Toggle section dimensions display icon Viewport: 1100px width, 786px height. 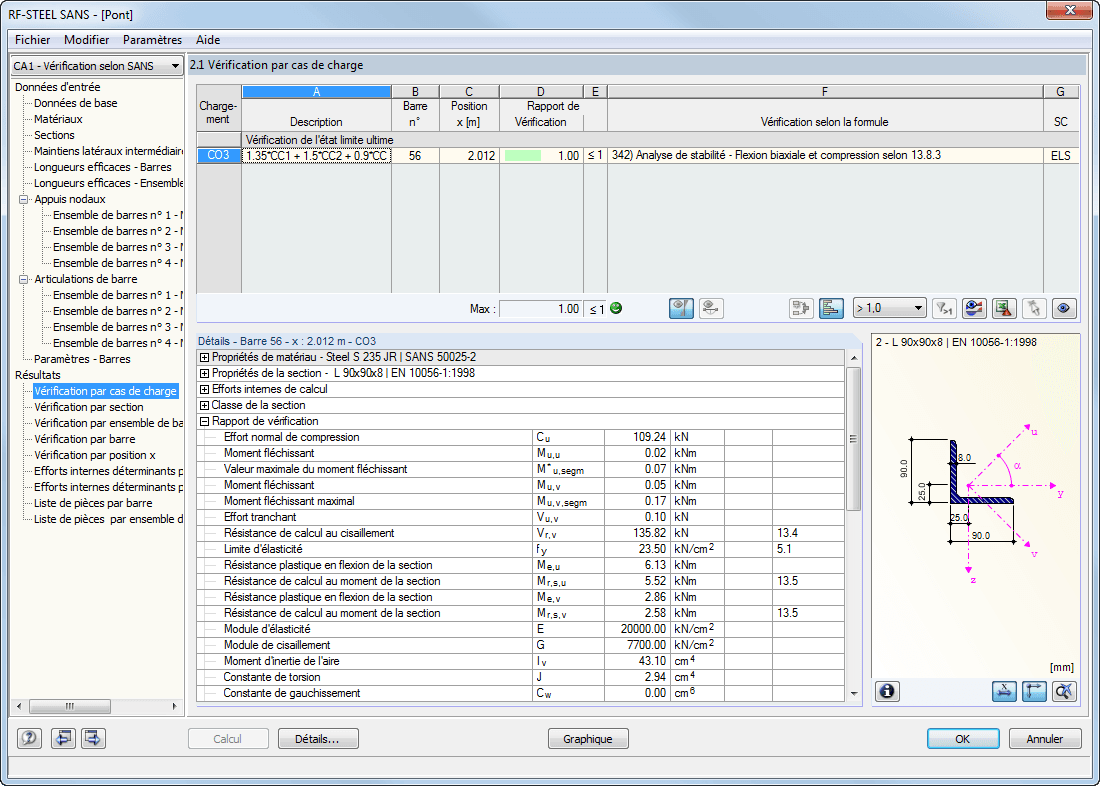point(1006,691)
